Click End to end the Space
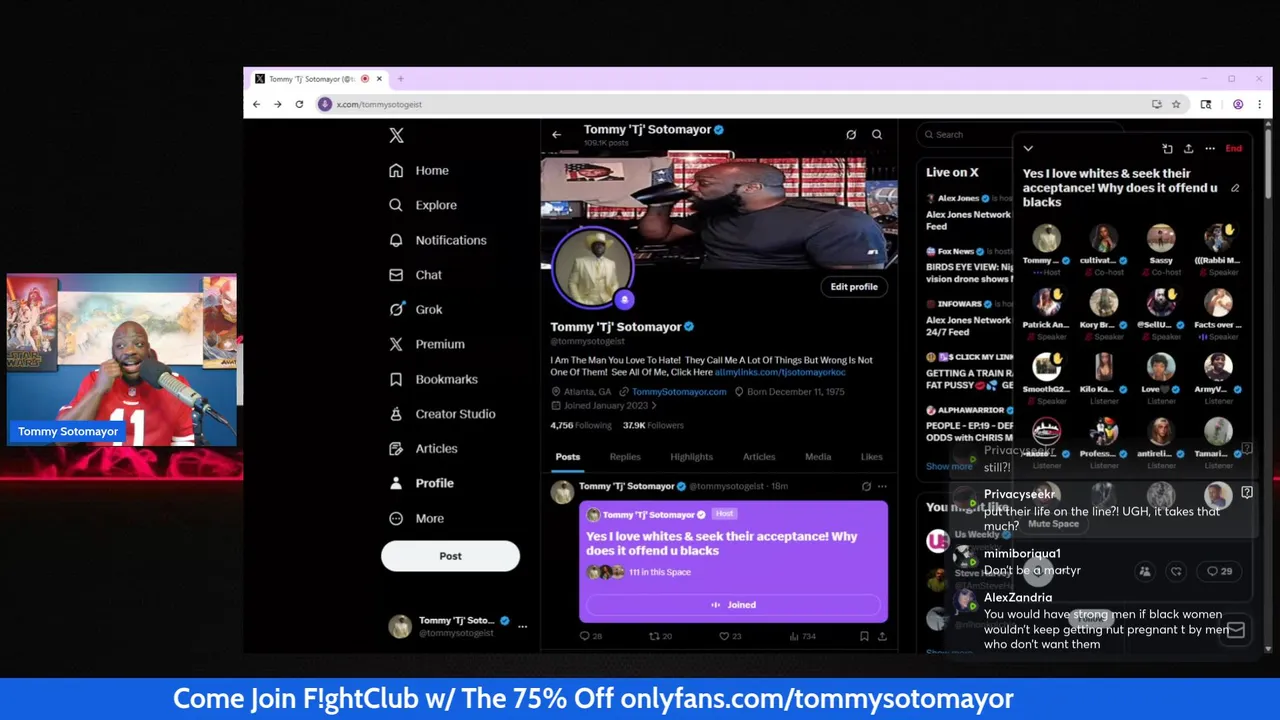This screenshot has width=1280, height=720. [1234, 149]
